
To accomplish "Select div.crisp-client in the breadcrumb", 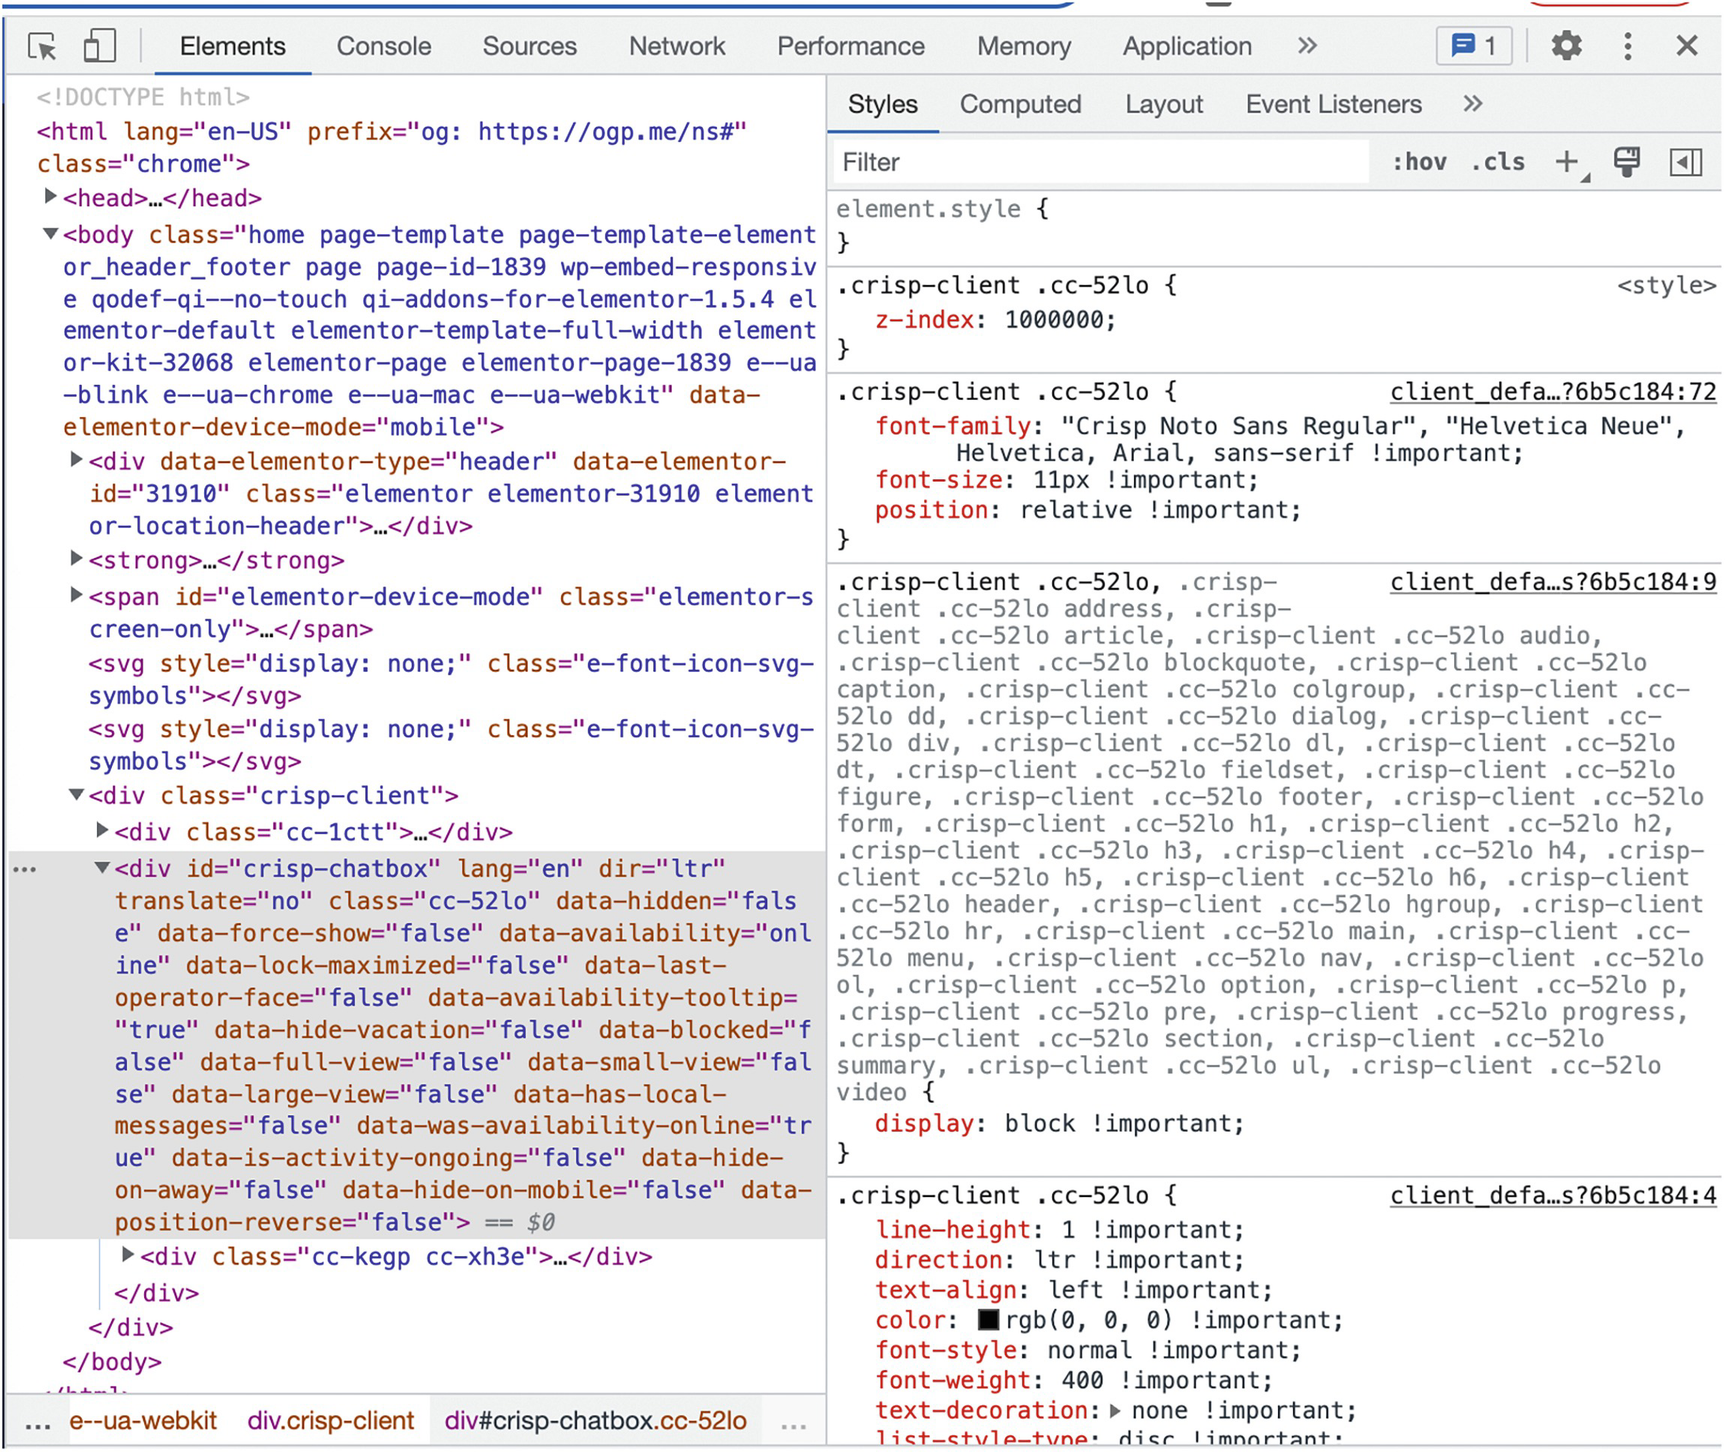I will [330, 1421].
